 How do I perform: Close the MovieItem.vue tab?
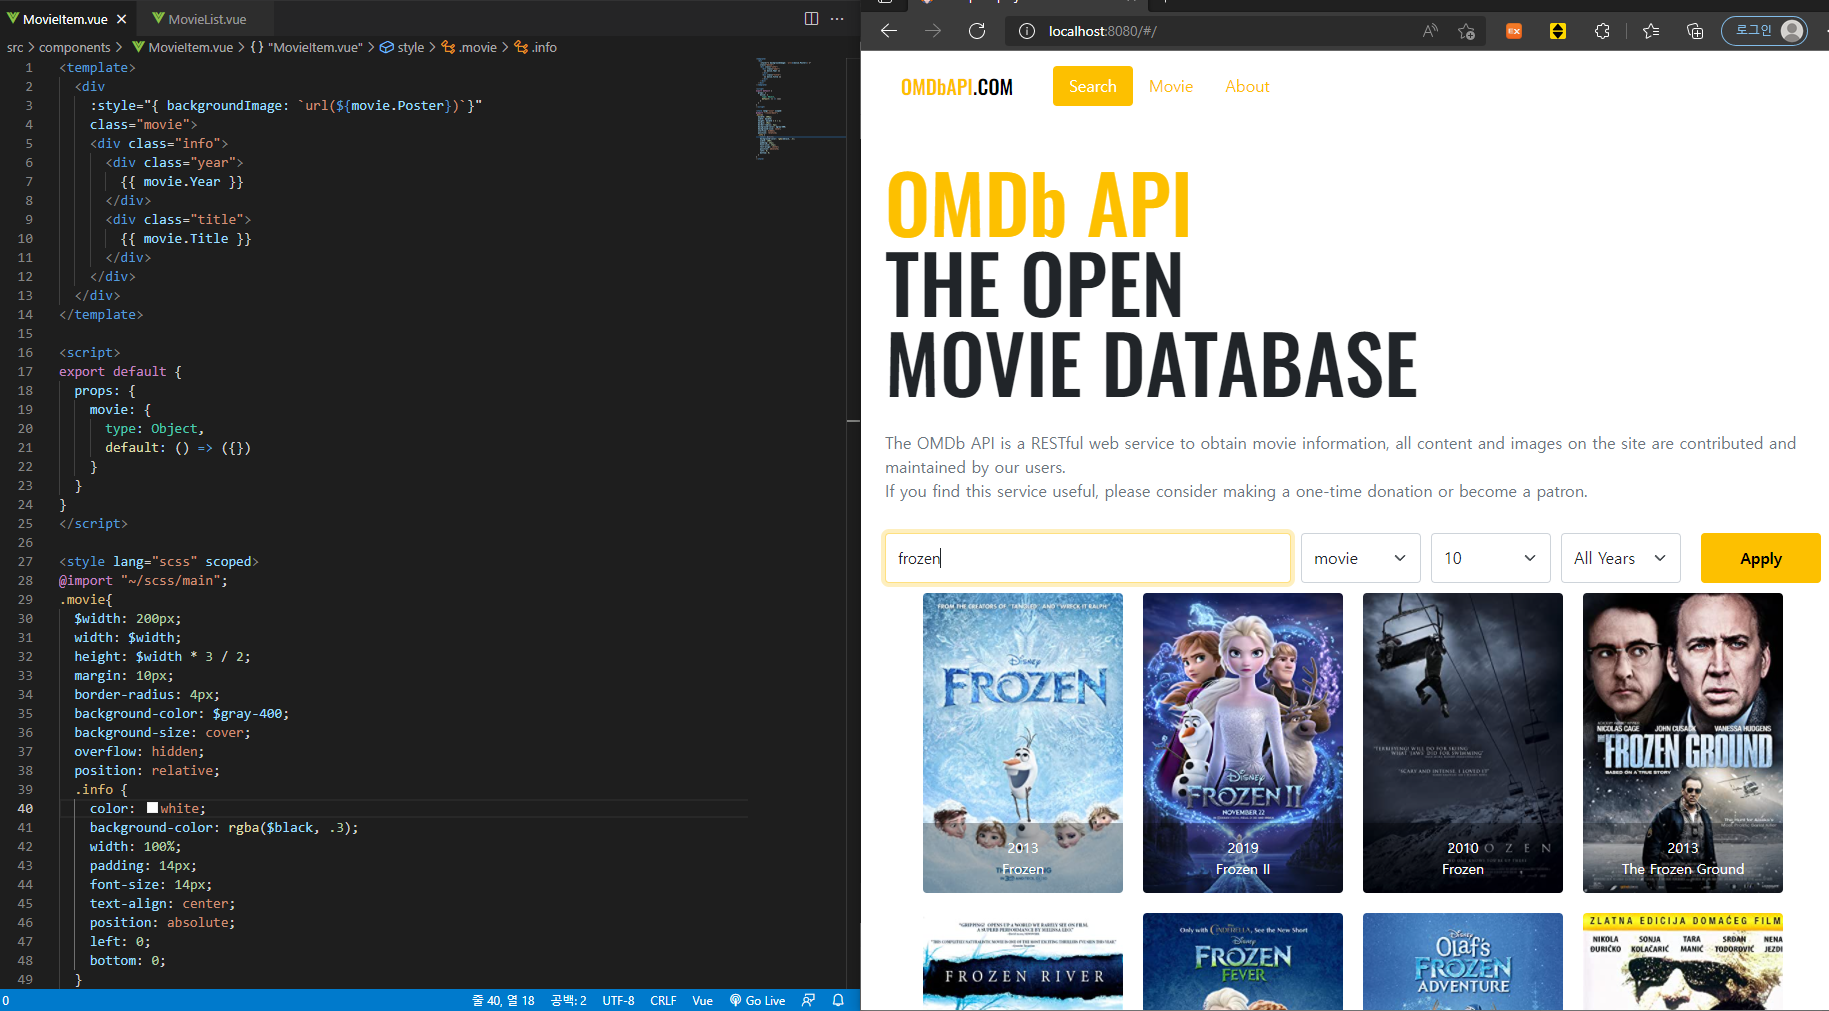(x=121, y=19)
